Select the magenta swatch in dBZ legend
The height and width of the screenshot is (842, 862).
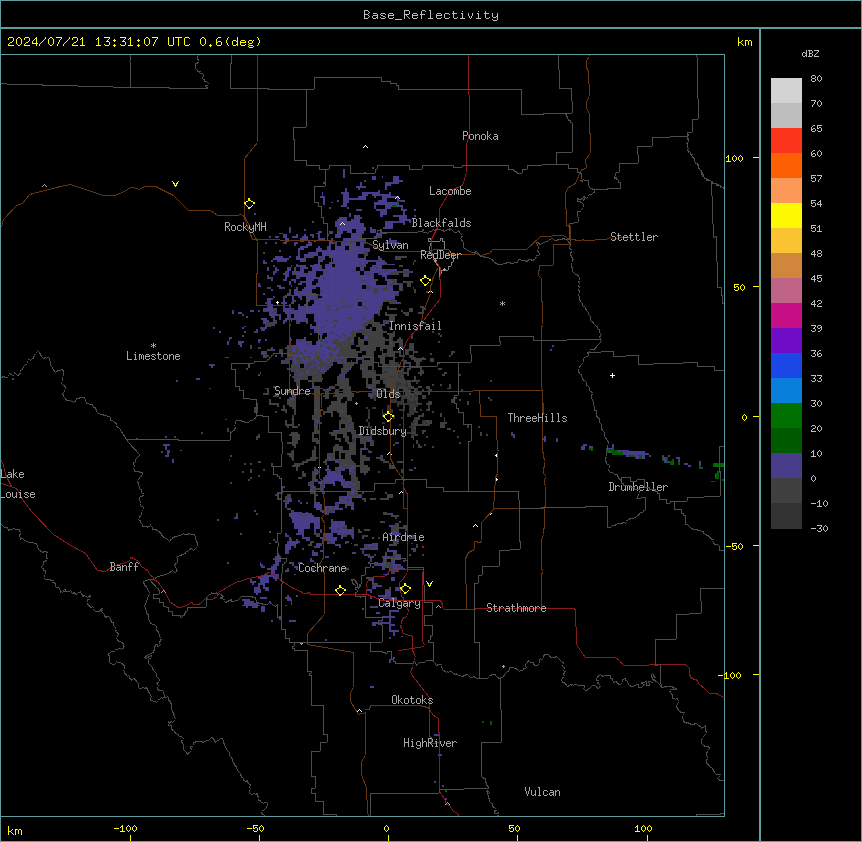786,315
